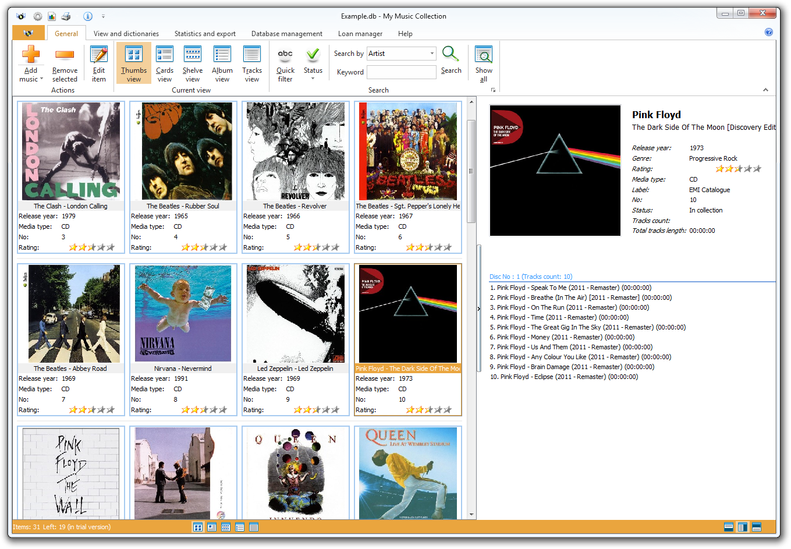Toggle the Quick filter
Screen dimensions: 791x549
pyautogui.click(x=285, y=63)
